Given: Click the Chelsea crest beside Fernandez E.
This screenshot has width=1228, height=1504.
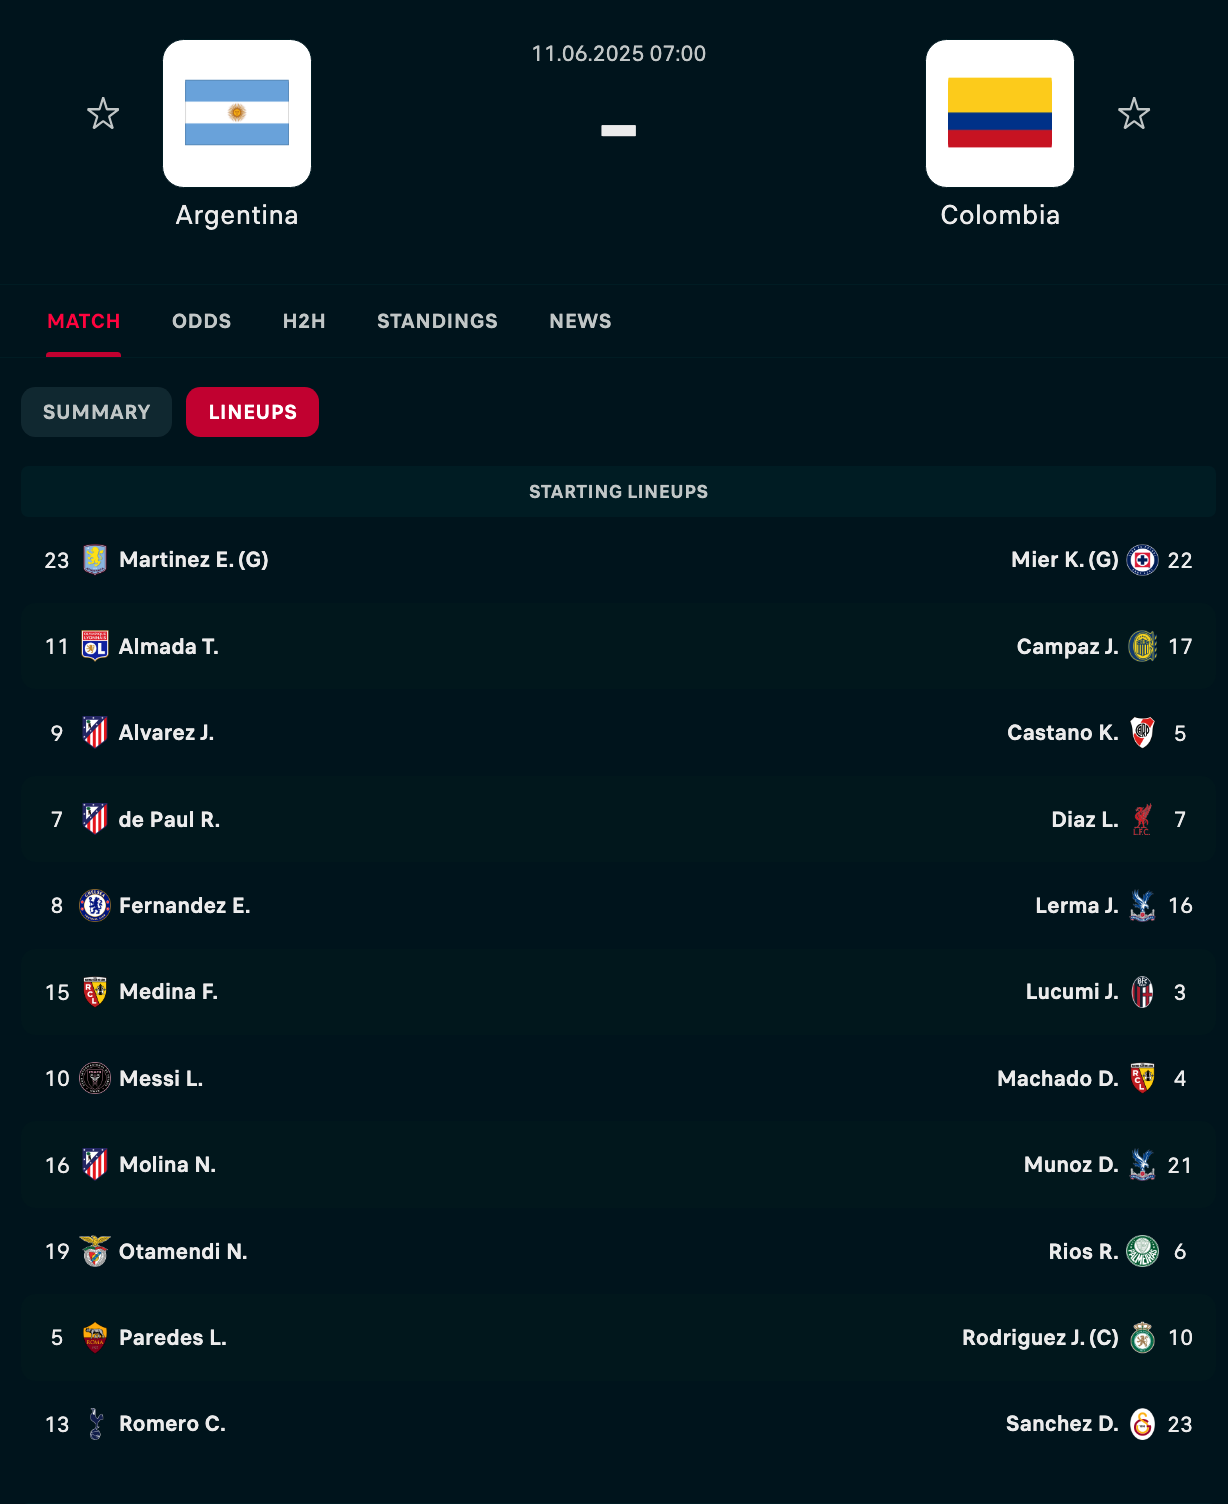Looking at the screenshot, I should [95, 905].
